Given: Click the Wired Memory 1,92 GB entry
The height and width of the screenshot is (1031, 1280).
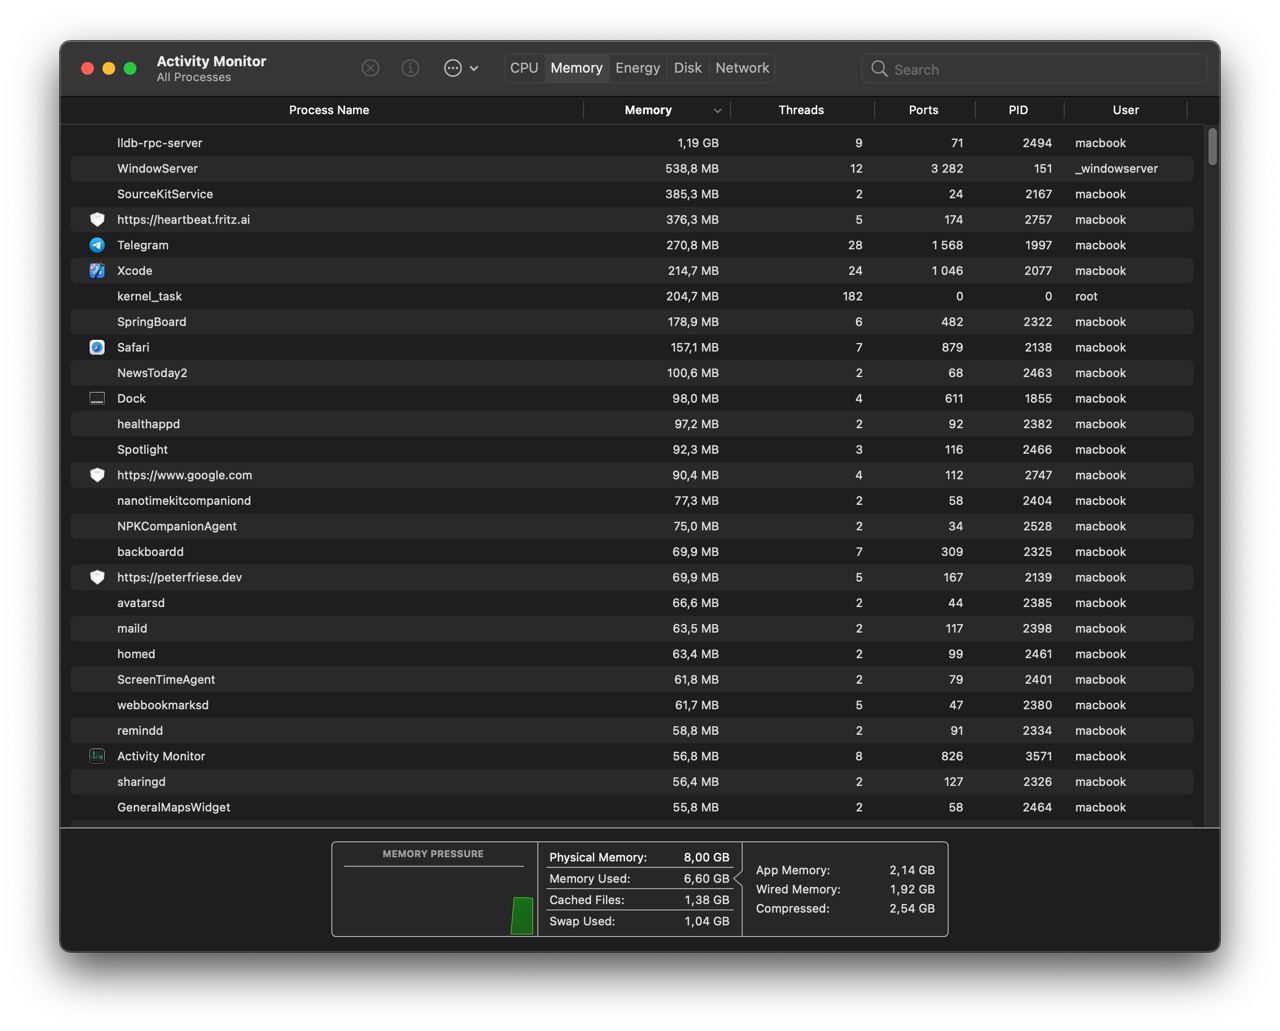Looking at the screenshot, I should coord(845,889).
